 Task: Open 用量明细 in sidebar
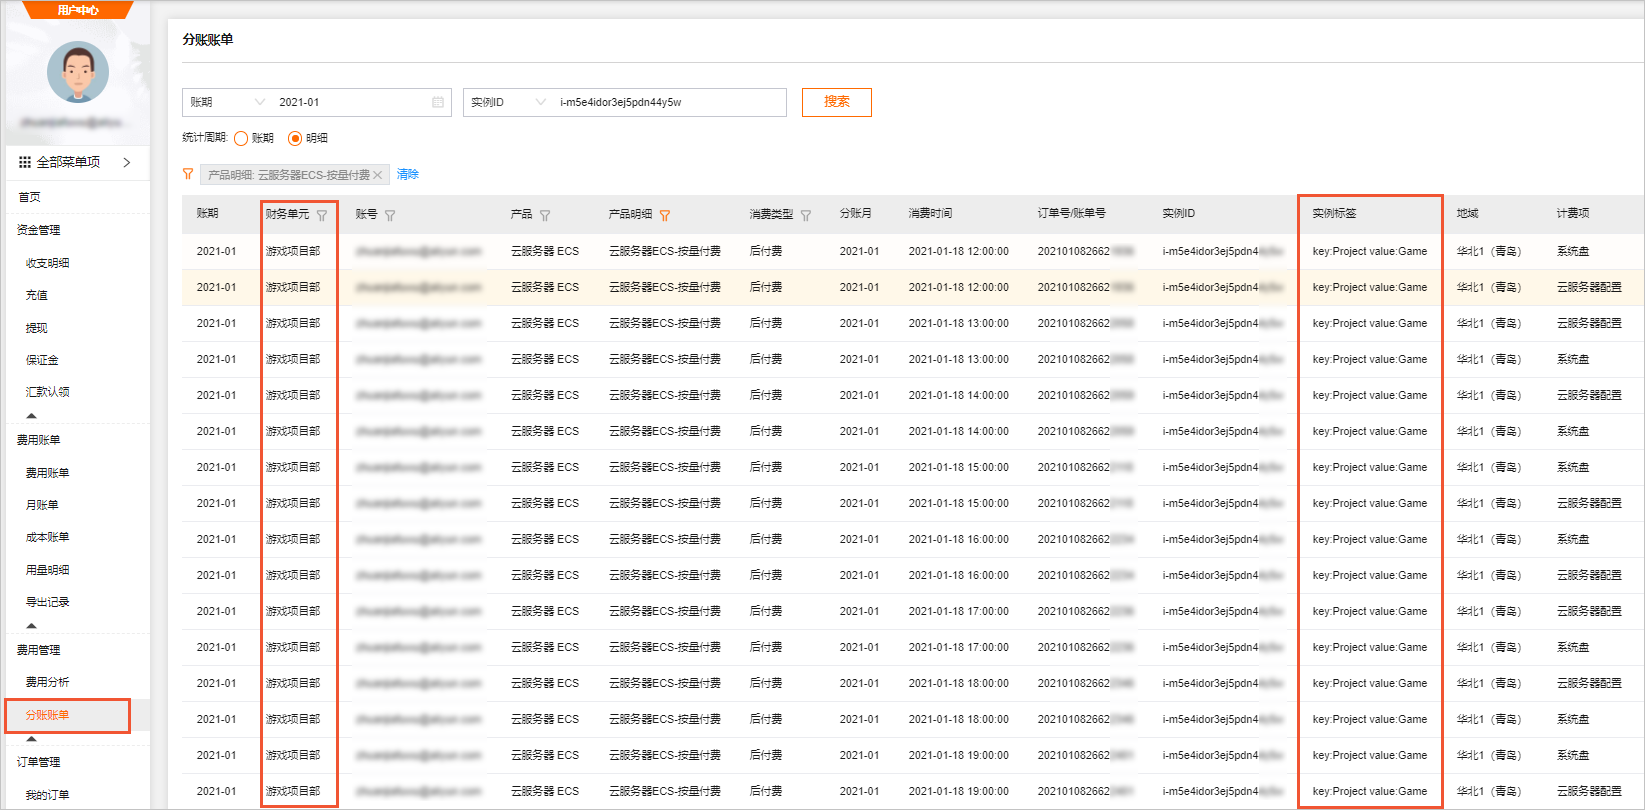[47, 570]
